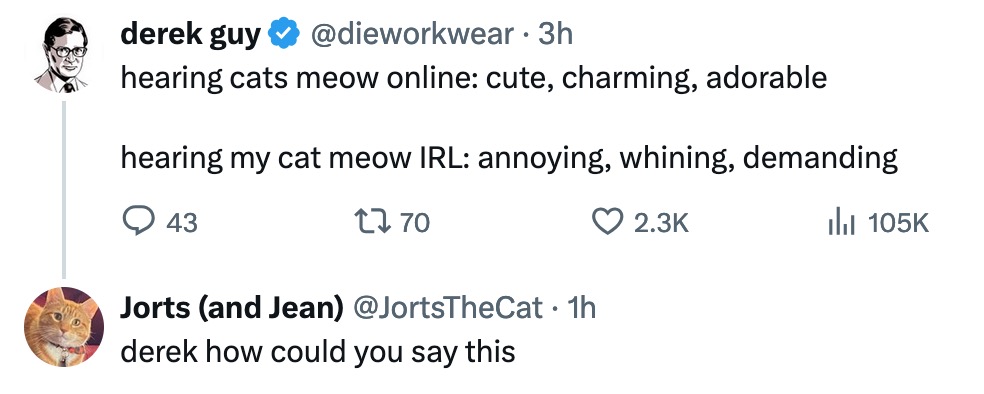Screen dimensions: 984x394
Task: Click the 43 replies count
Action: 182,223
